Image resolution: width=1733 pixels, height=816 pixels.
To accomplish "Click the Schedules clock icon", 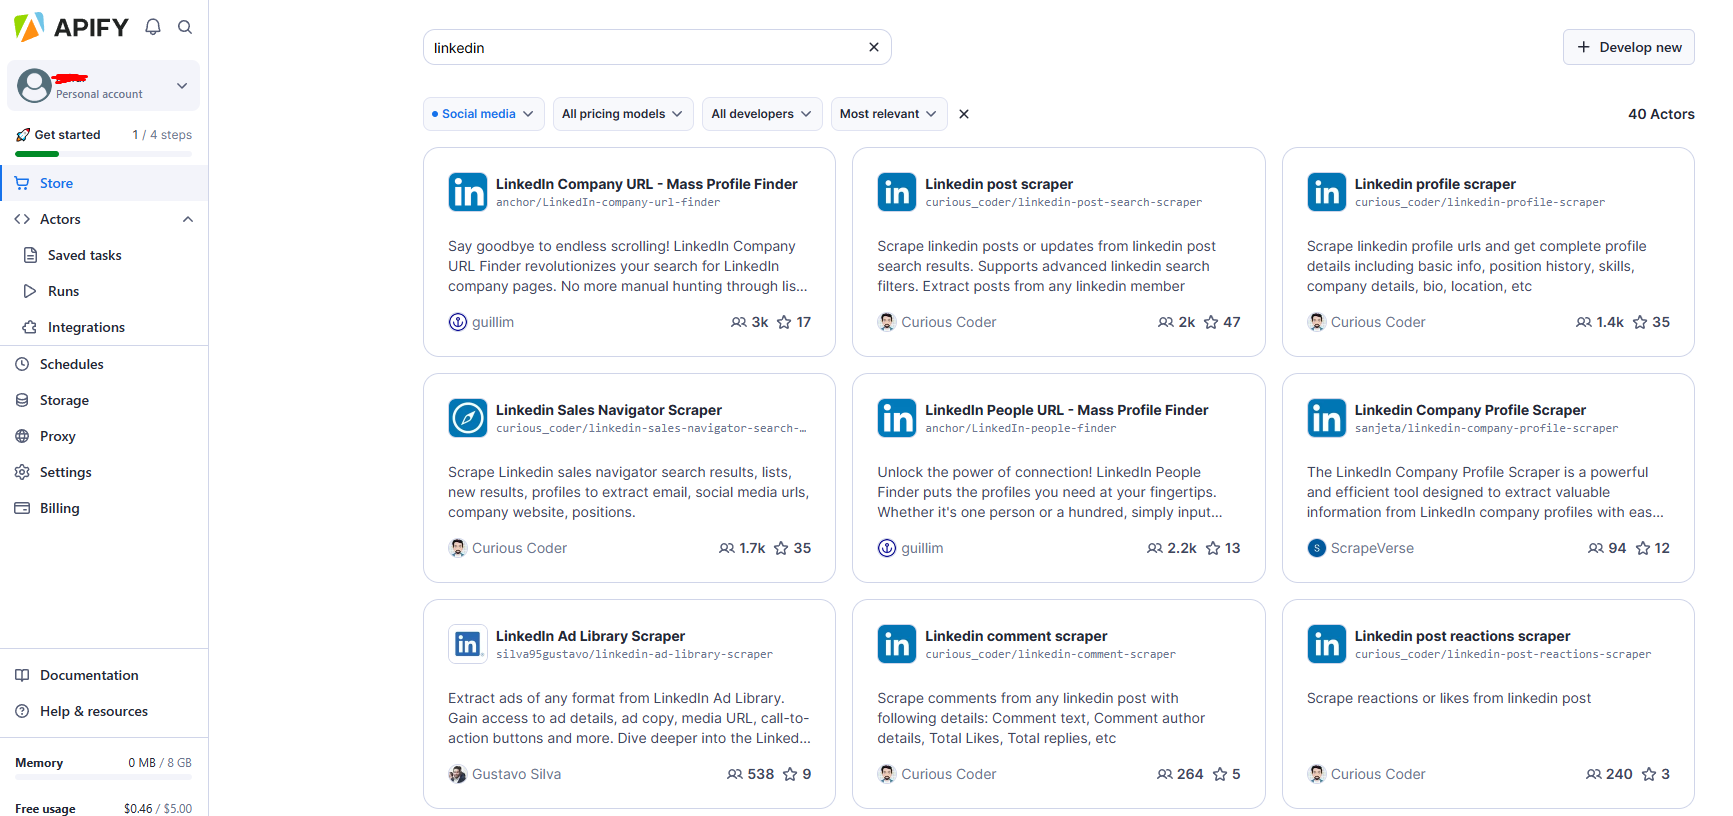I will 22,364.
